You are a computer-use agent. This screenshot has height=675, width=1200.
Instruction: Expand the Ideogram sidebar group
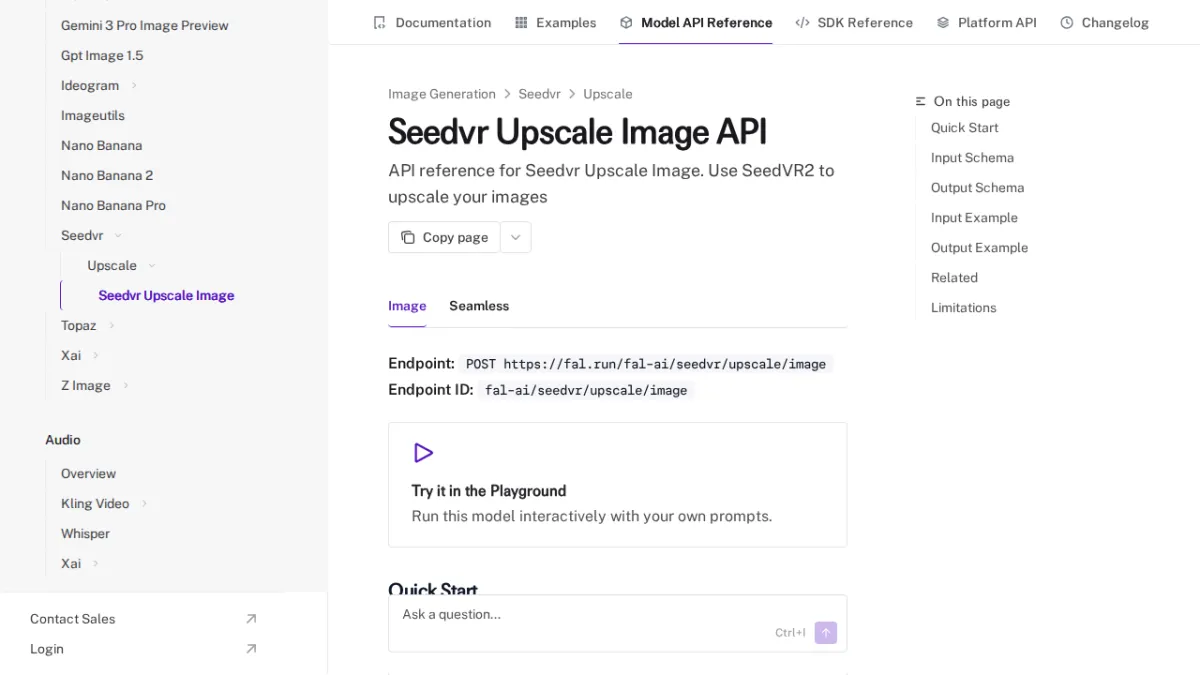[134, 86]
